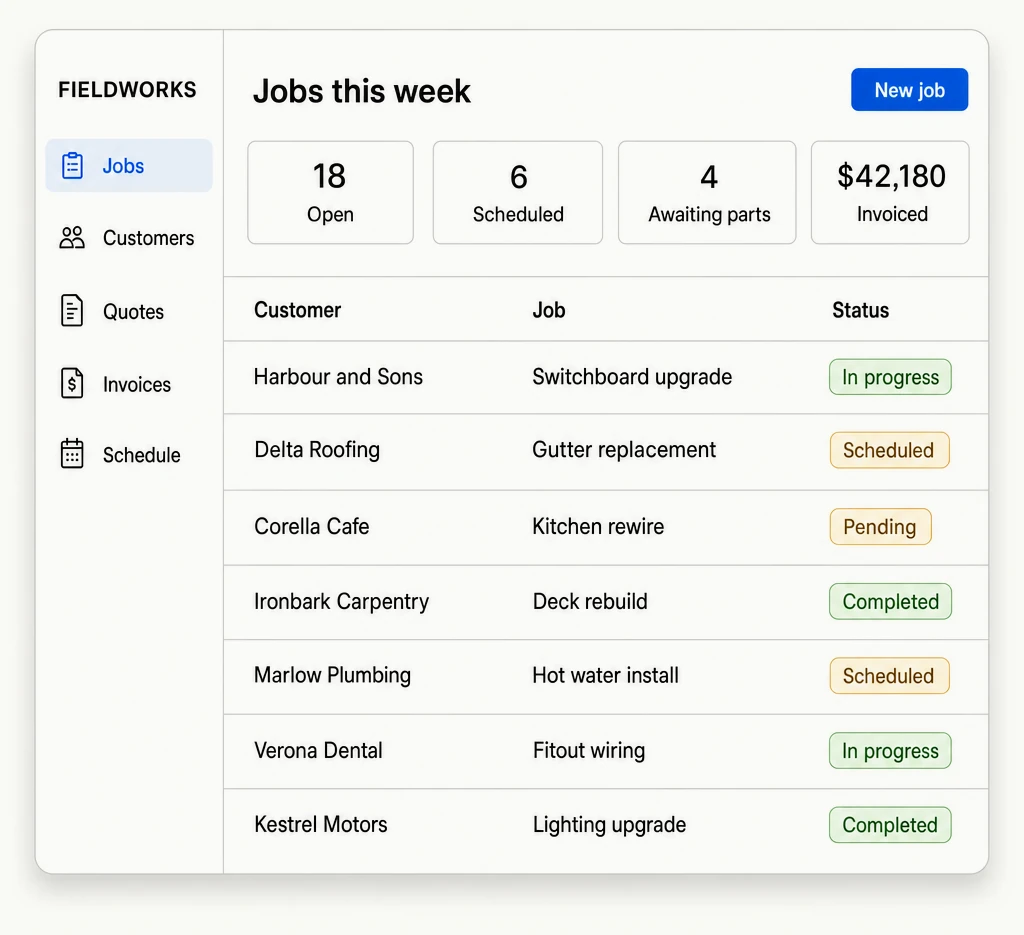Image resolution: width=1024 pixels, height=935 pixels.
Task: Click the Customer column header
Action: (297, 309)
